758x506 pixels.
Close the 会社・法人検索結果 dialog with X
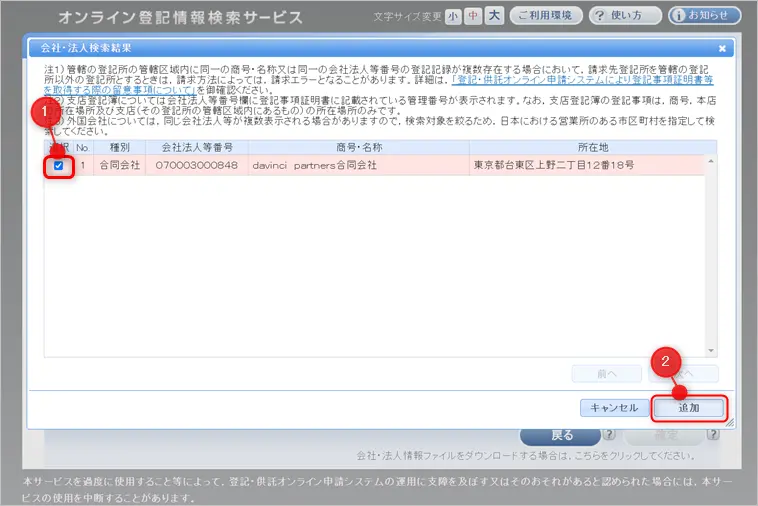click(x=722, y=48)
